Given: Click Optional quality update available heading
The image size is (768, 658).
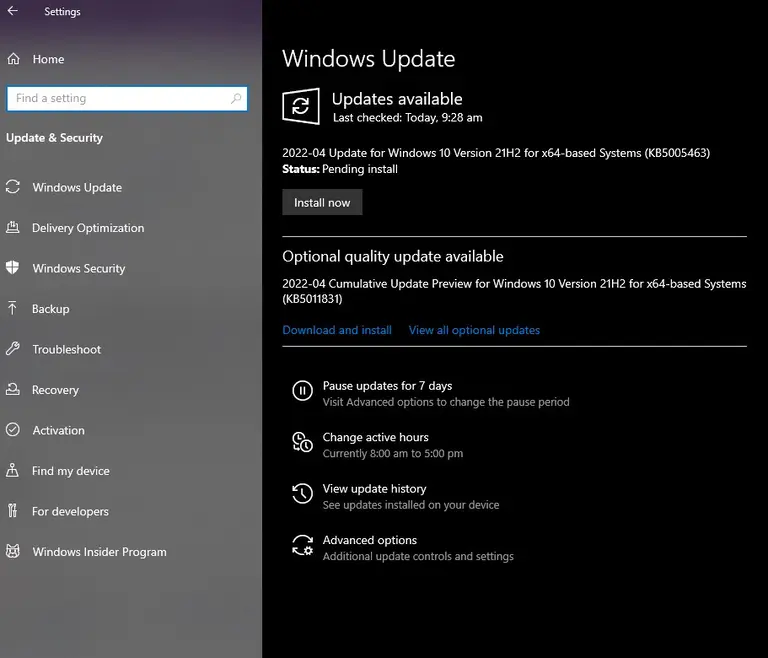Looking at the screenshot, I should click(392, 256).
